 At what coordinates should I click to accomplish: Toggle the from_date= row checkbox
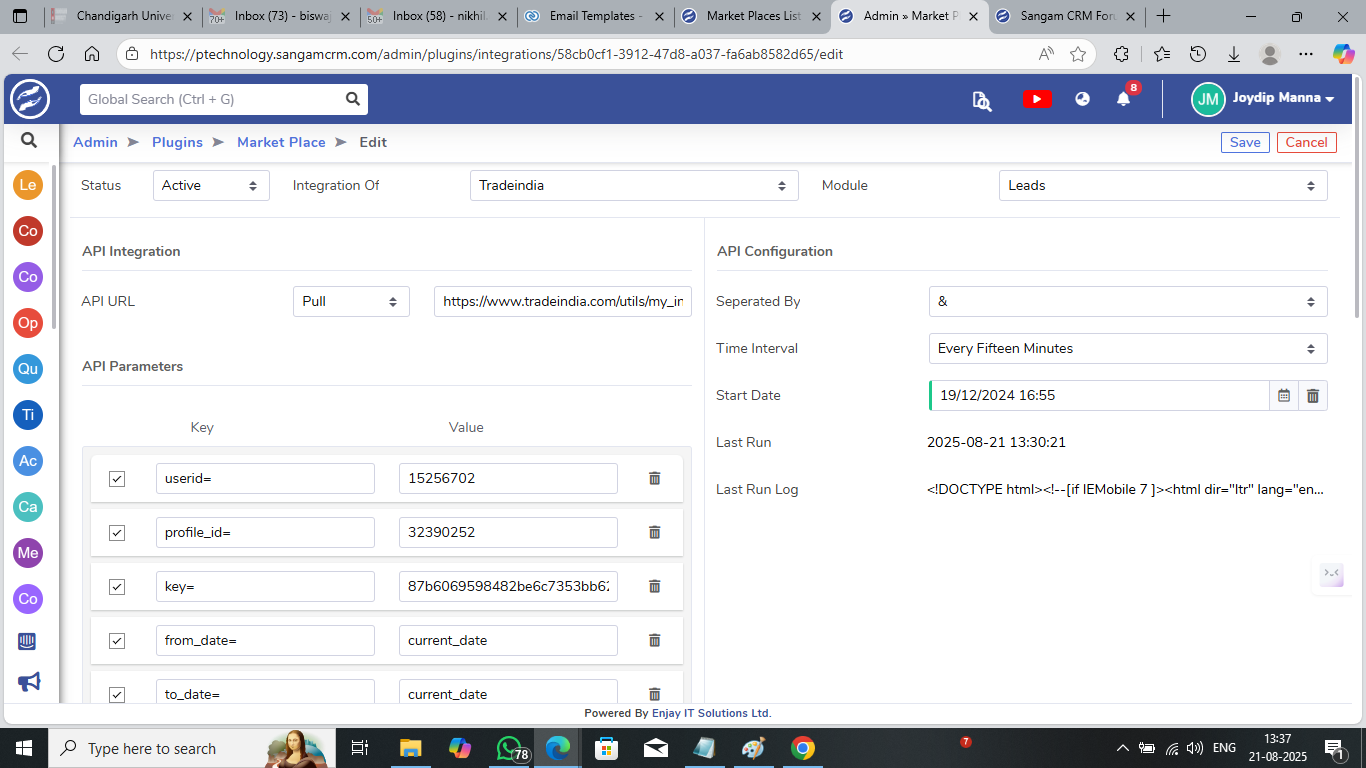pyautogui.click(x=117, y=641)
